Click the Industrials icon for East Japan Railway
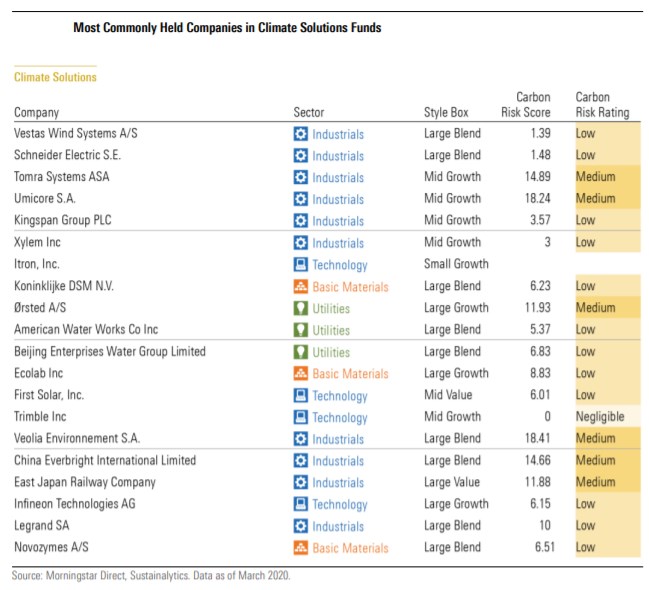The width and height of the screenshot is (649, 590). click(300, 483)
